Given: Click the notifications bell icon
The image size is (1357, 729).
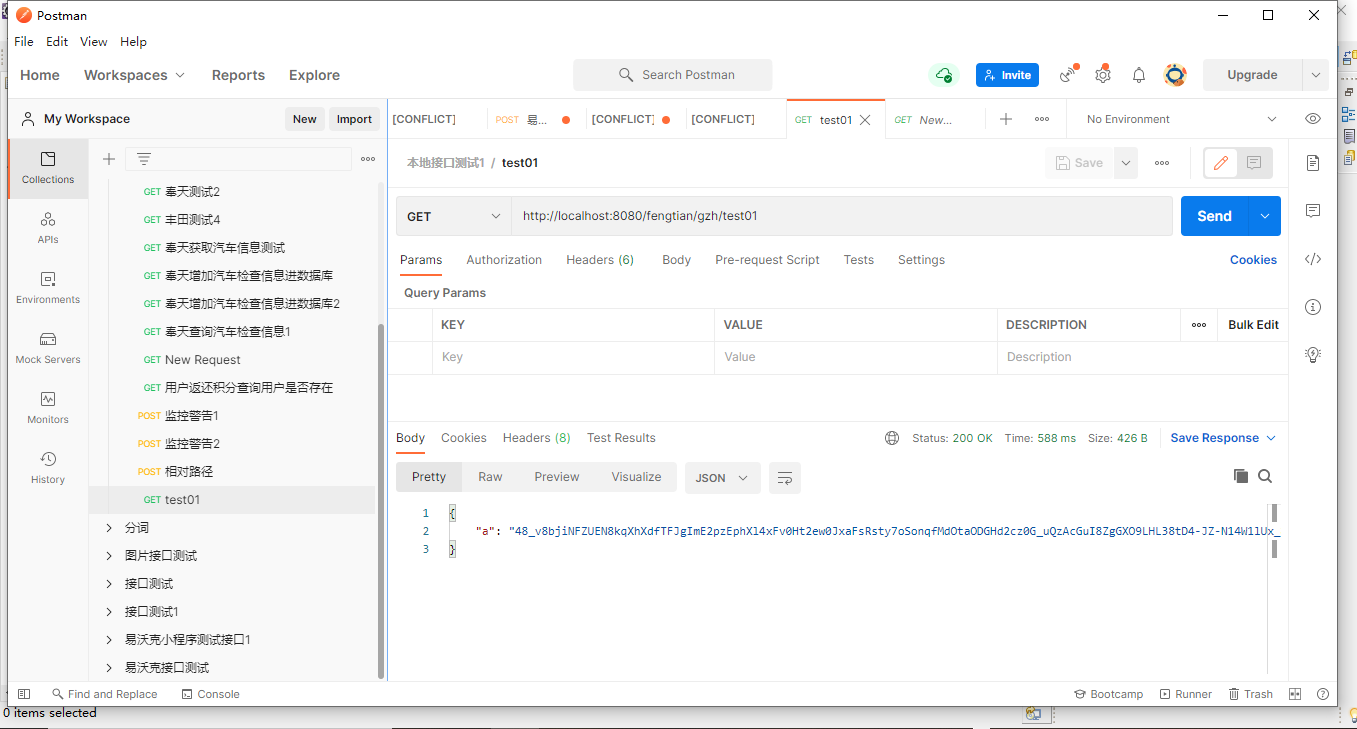Looking at the screenshot, I should coord(1138,75).
